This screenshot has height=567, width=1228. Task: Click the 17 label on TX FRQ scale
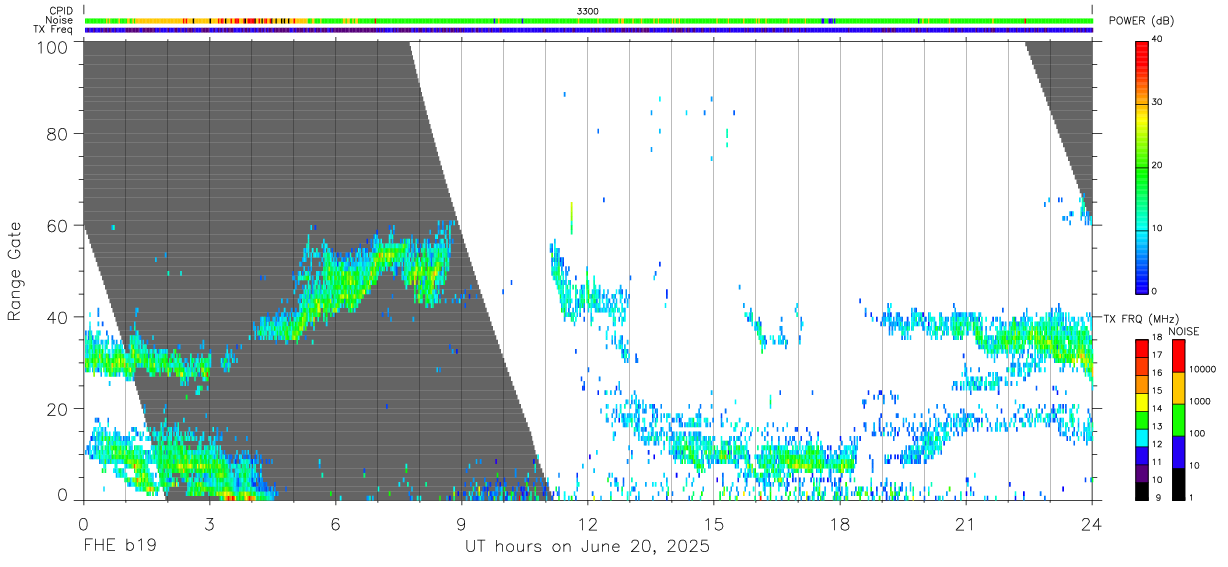click(1156, 355)
